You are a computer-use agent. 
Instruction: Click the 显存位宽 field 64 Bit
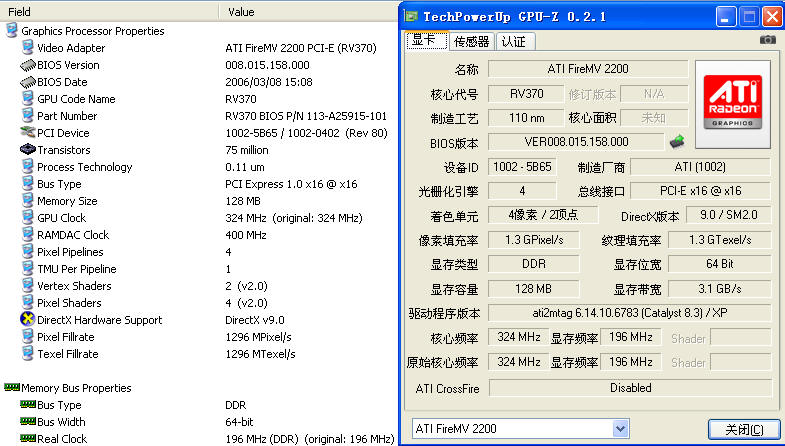tap(719, 264)
